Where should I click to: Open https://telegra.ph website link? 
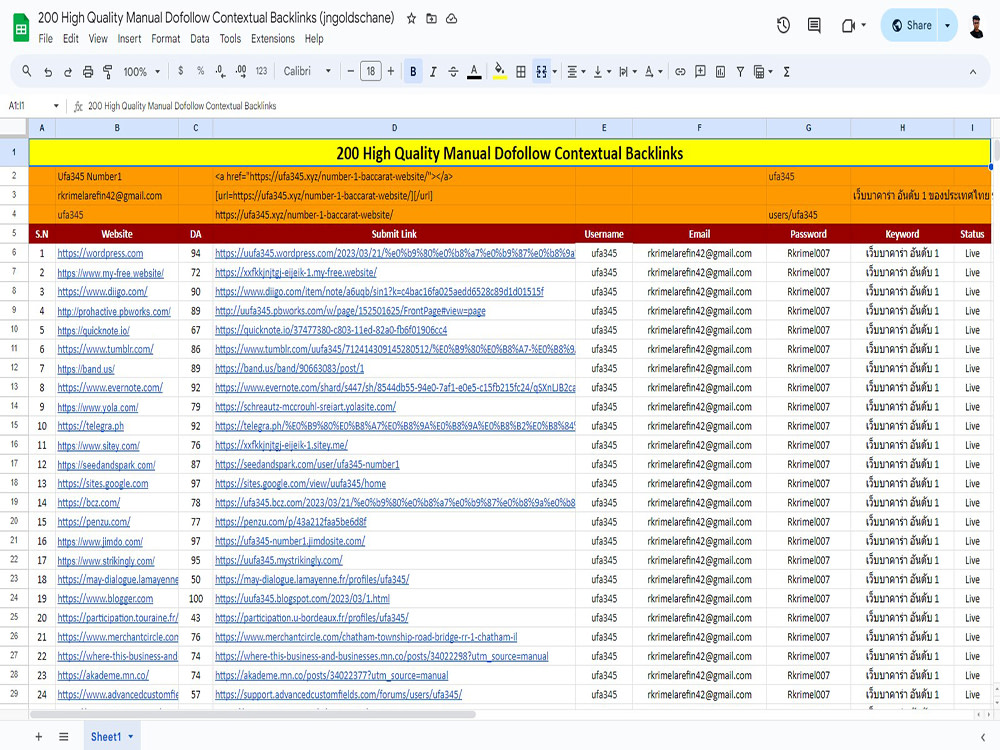click(x=91, y=426)
